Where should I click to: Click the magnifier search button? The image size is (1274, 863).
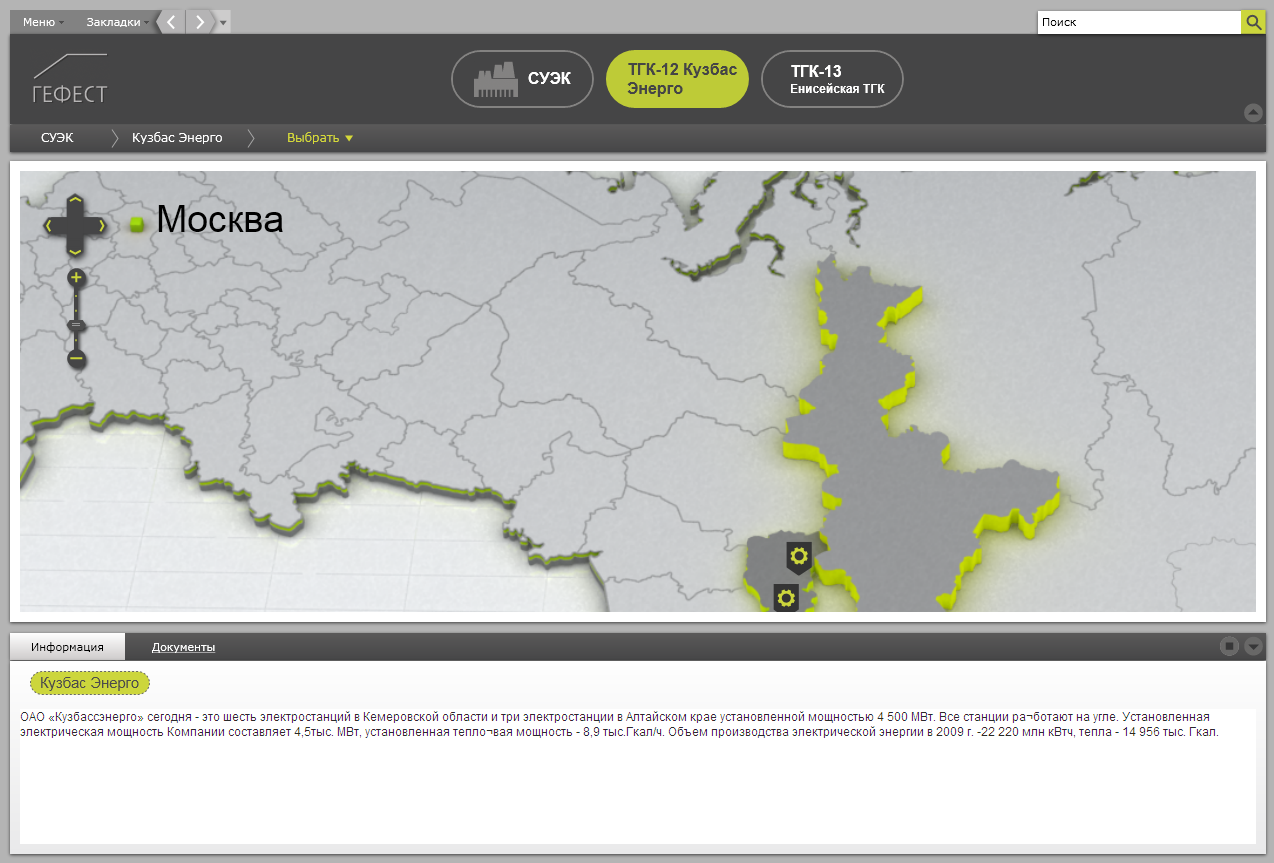[x=1253, y=22]
